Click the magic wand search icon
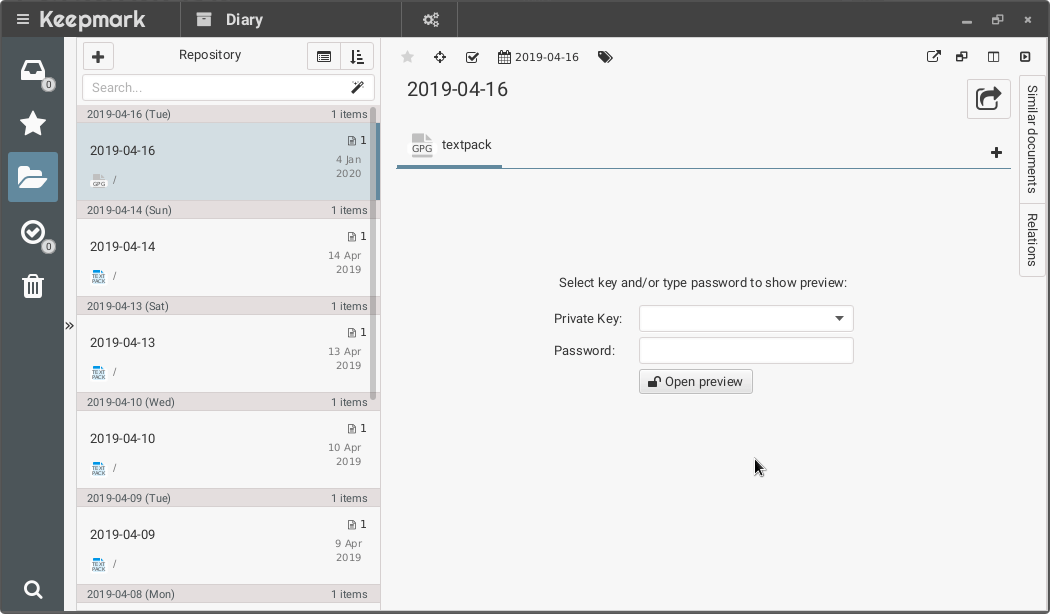1050x614 pixels. tap(357, 87)
